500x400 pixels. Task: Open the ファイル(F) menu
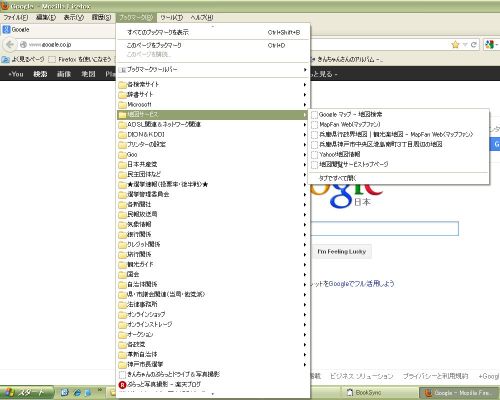click(x=16, y=17)
